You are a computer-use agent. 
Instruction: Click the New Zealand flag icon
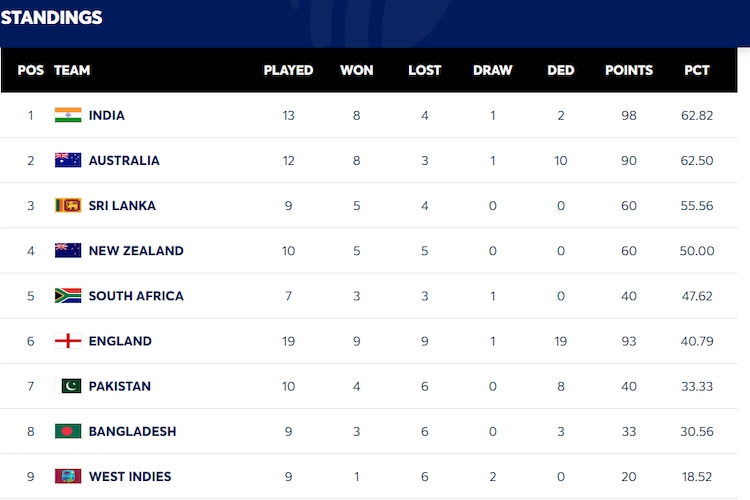click(68, 250)
